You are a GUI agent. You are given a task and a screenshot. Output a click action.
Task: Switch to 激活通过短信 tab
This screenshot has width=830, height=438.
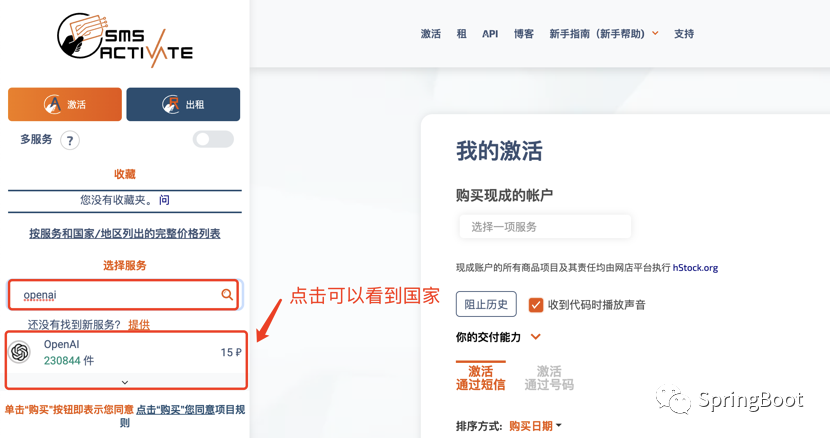[x=481, y=378]
